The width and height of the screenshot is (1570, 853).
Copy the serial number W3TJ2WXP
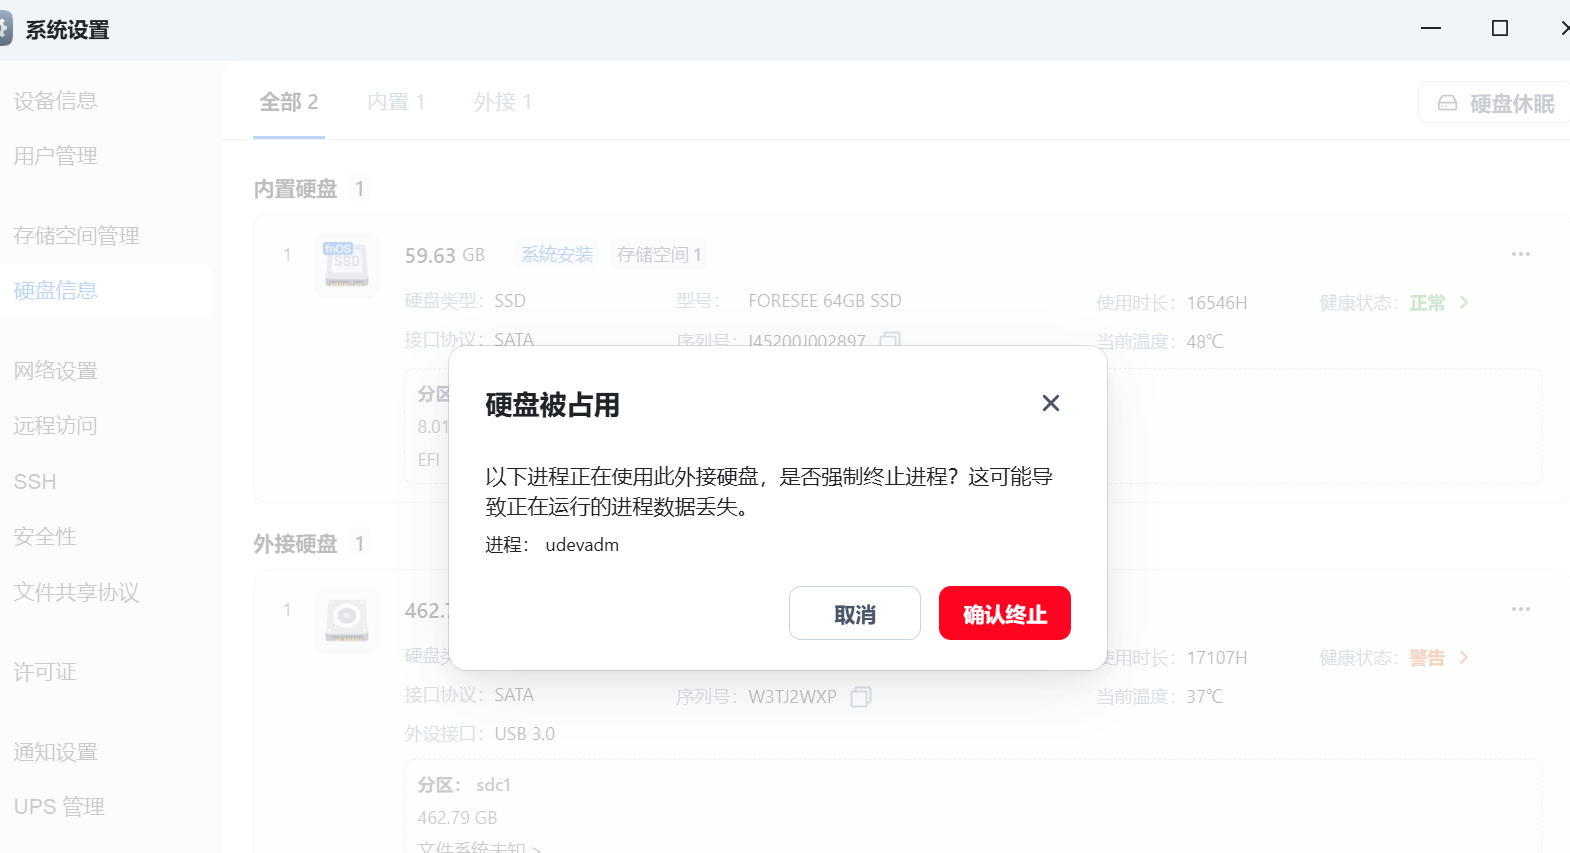point(861,696)
